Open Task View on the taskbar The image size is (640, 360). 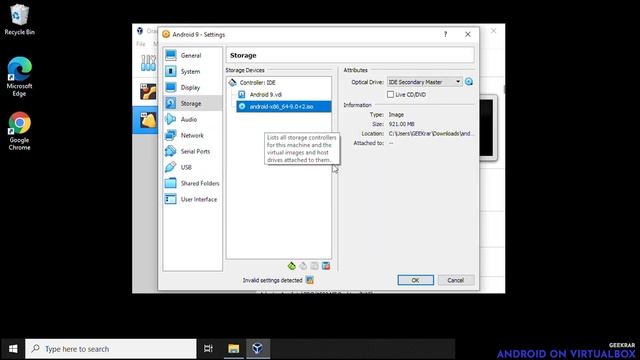pyautogui.click(x=208, y=349)
